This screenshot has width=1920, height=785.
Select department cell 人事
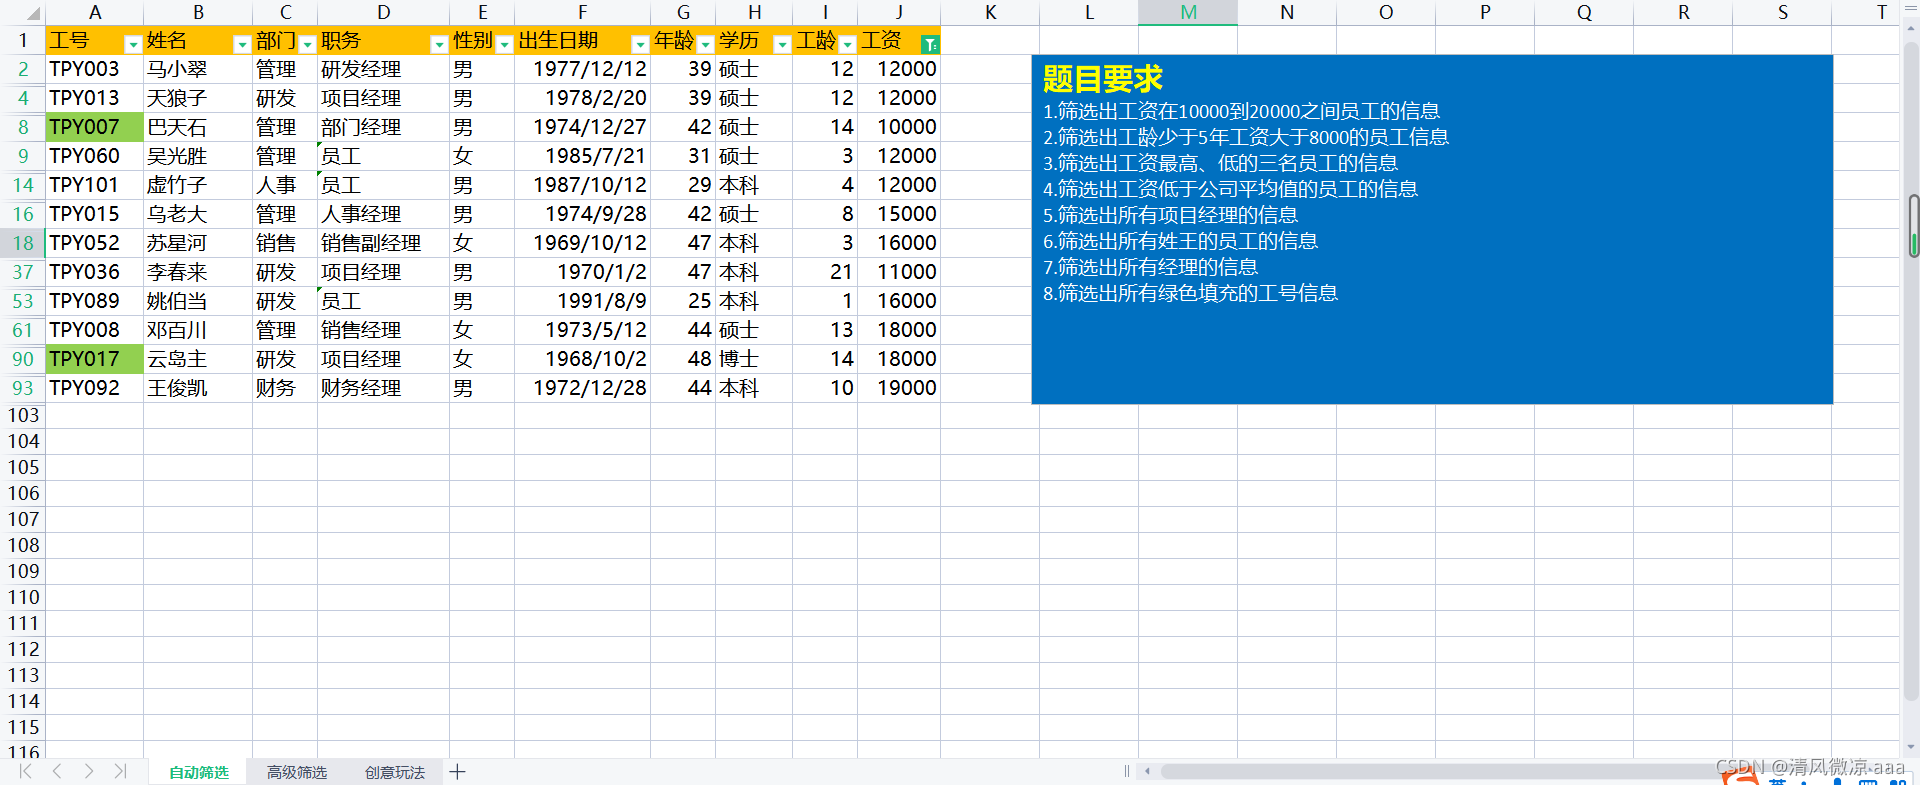(285, 185)
